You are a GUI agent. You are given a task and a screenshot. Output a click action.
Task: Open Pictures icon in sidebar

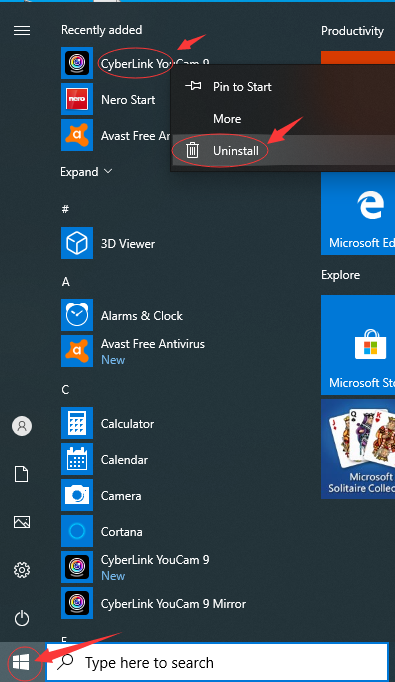pyautogui.click(x=22, y=522)
